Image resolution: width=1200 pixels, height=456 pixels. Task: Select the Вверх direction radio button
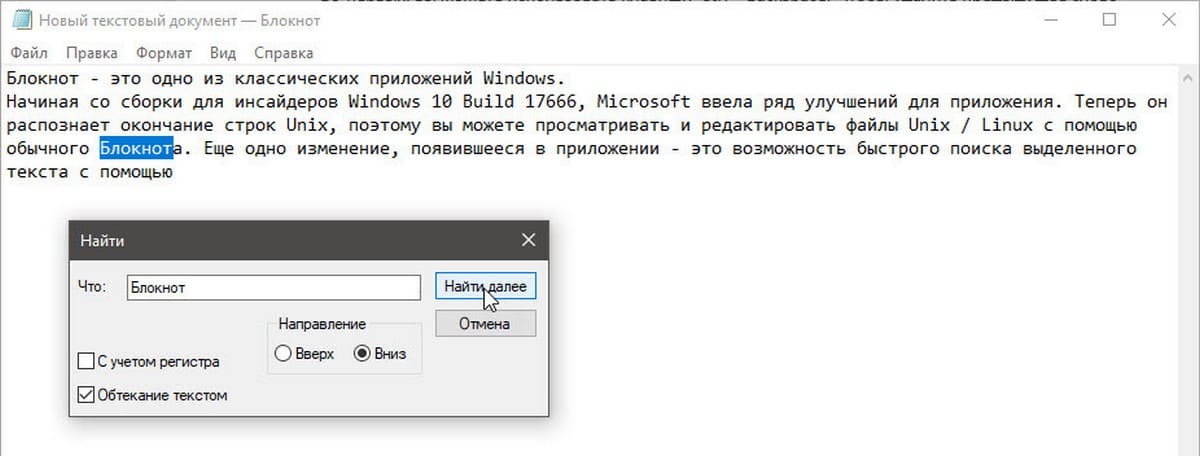click(x=283, y=354)
